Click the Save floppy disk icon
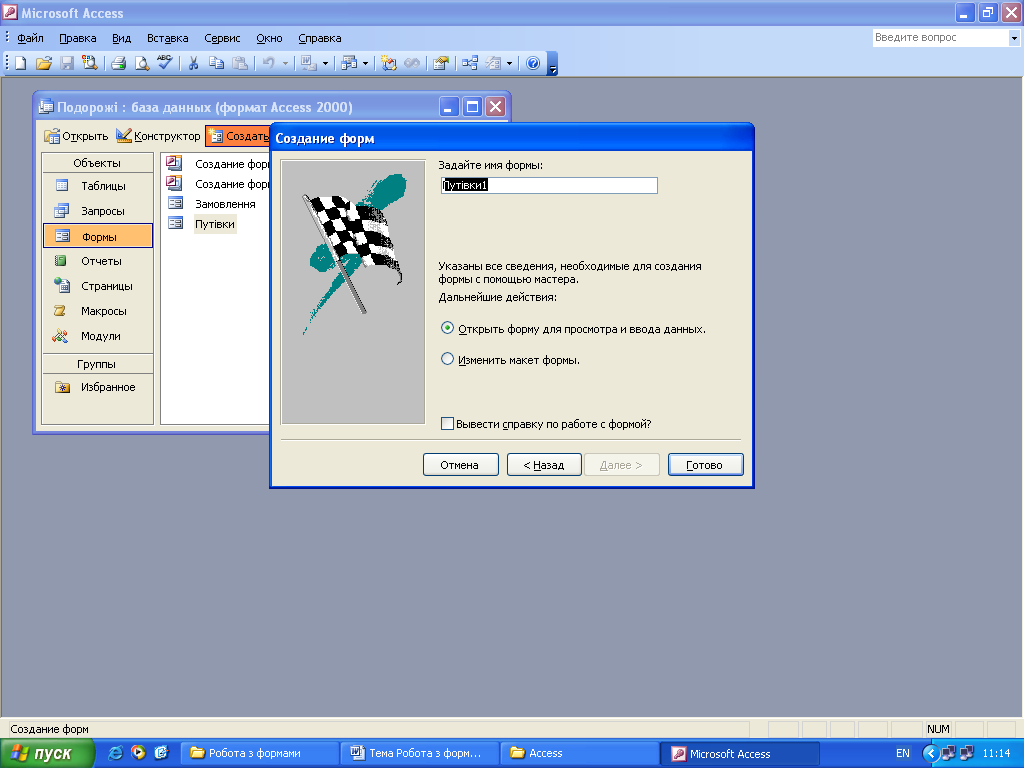The width and height of the screenshot is (1024, 768). [x=67, y=63]
